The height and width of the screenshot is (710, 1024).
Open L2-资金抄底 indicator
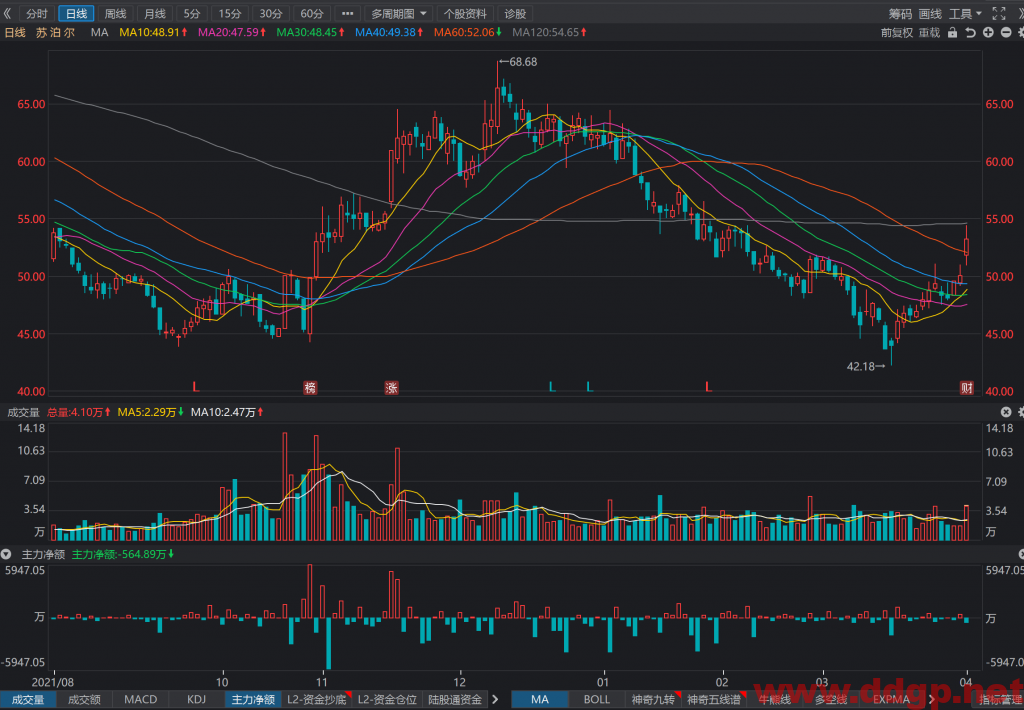pos(317,700)
